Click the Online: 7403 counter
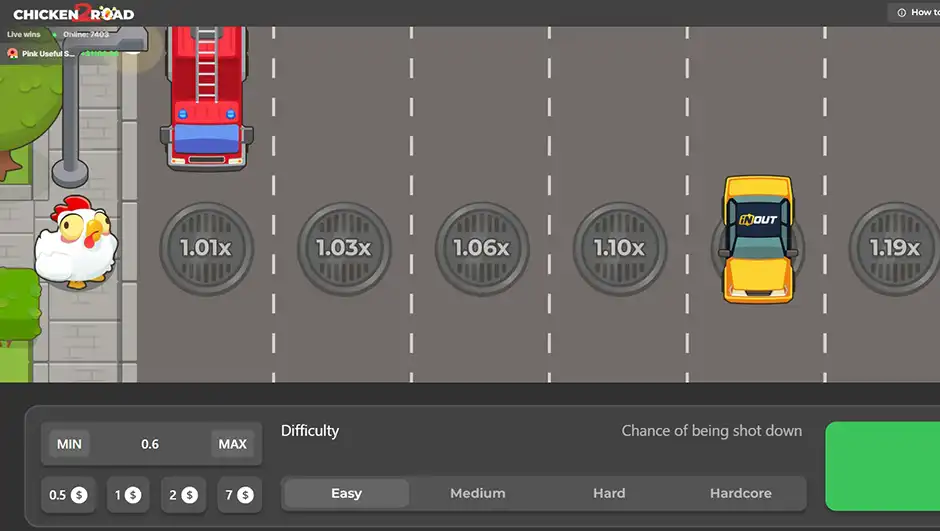This screenshot has width=940, height=531. [86, 34]
